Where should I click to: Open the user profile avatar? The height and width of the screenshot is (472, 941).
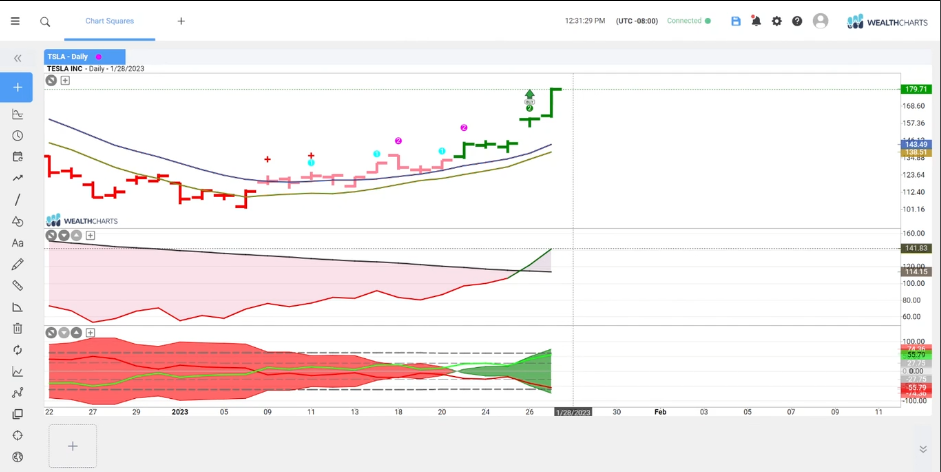pyautogui.click(x=820, y=21)
